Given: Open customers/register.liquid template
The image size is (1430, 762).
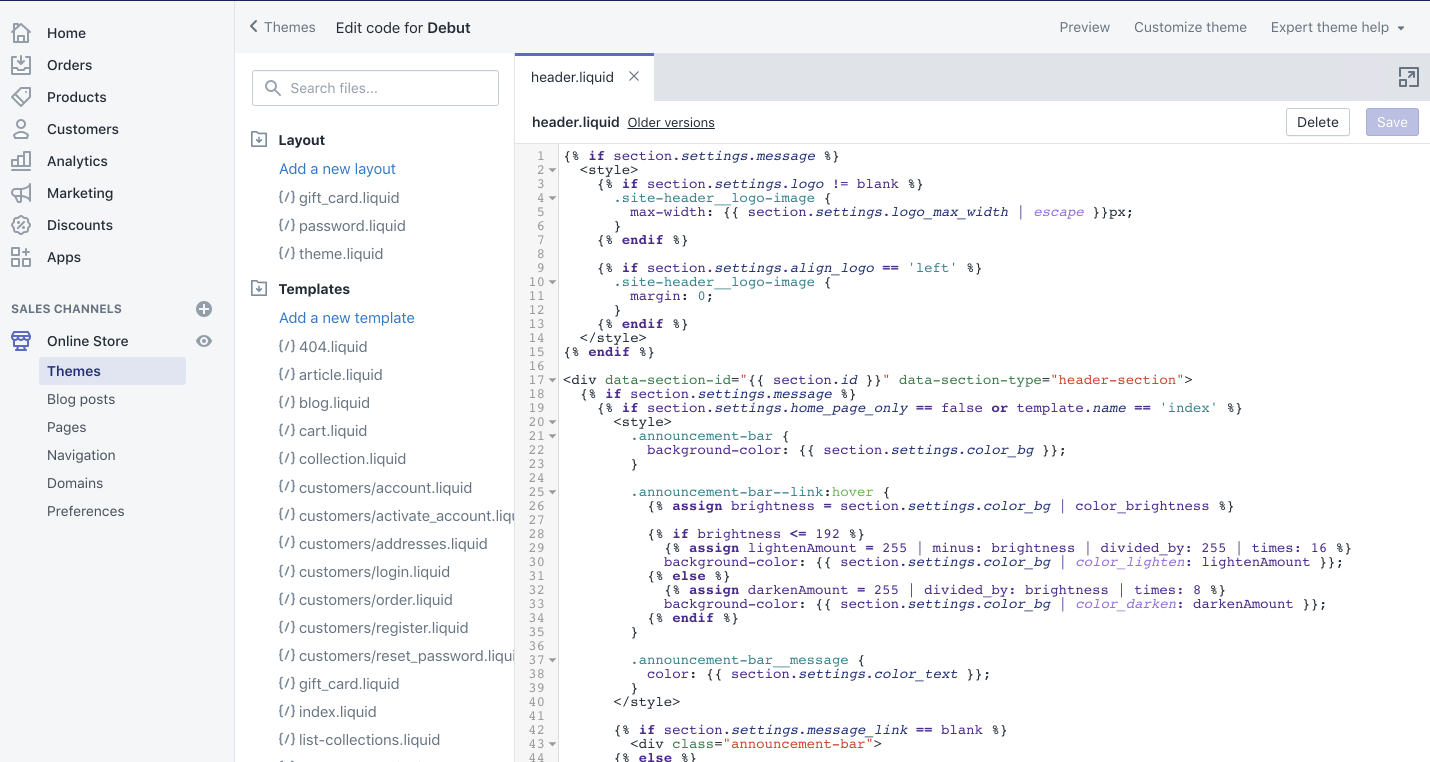Looking at the screenshot, I should tap(384, 628).
